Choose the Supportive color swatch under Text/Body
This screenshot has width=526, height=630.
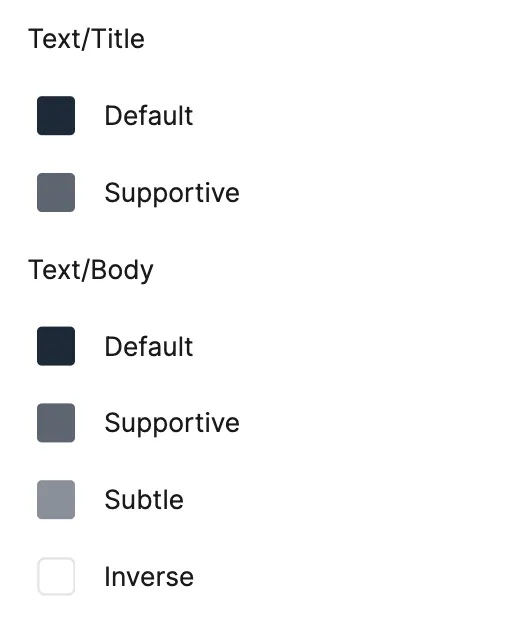(56, 423)
